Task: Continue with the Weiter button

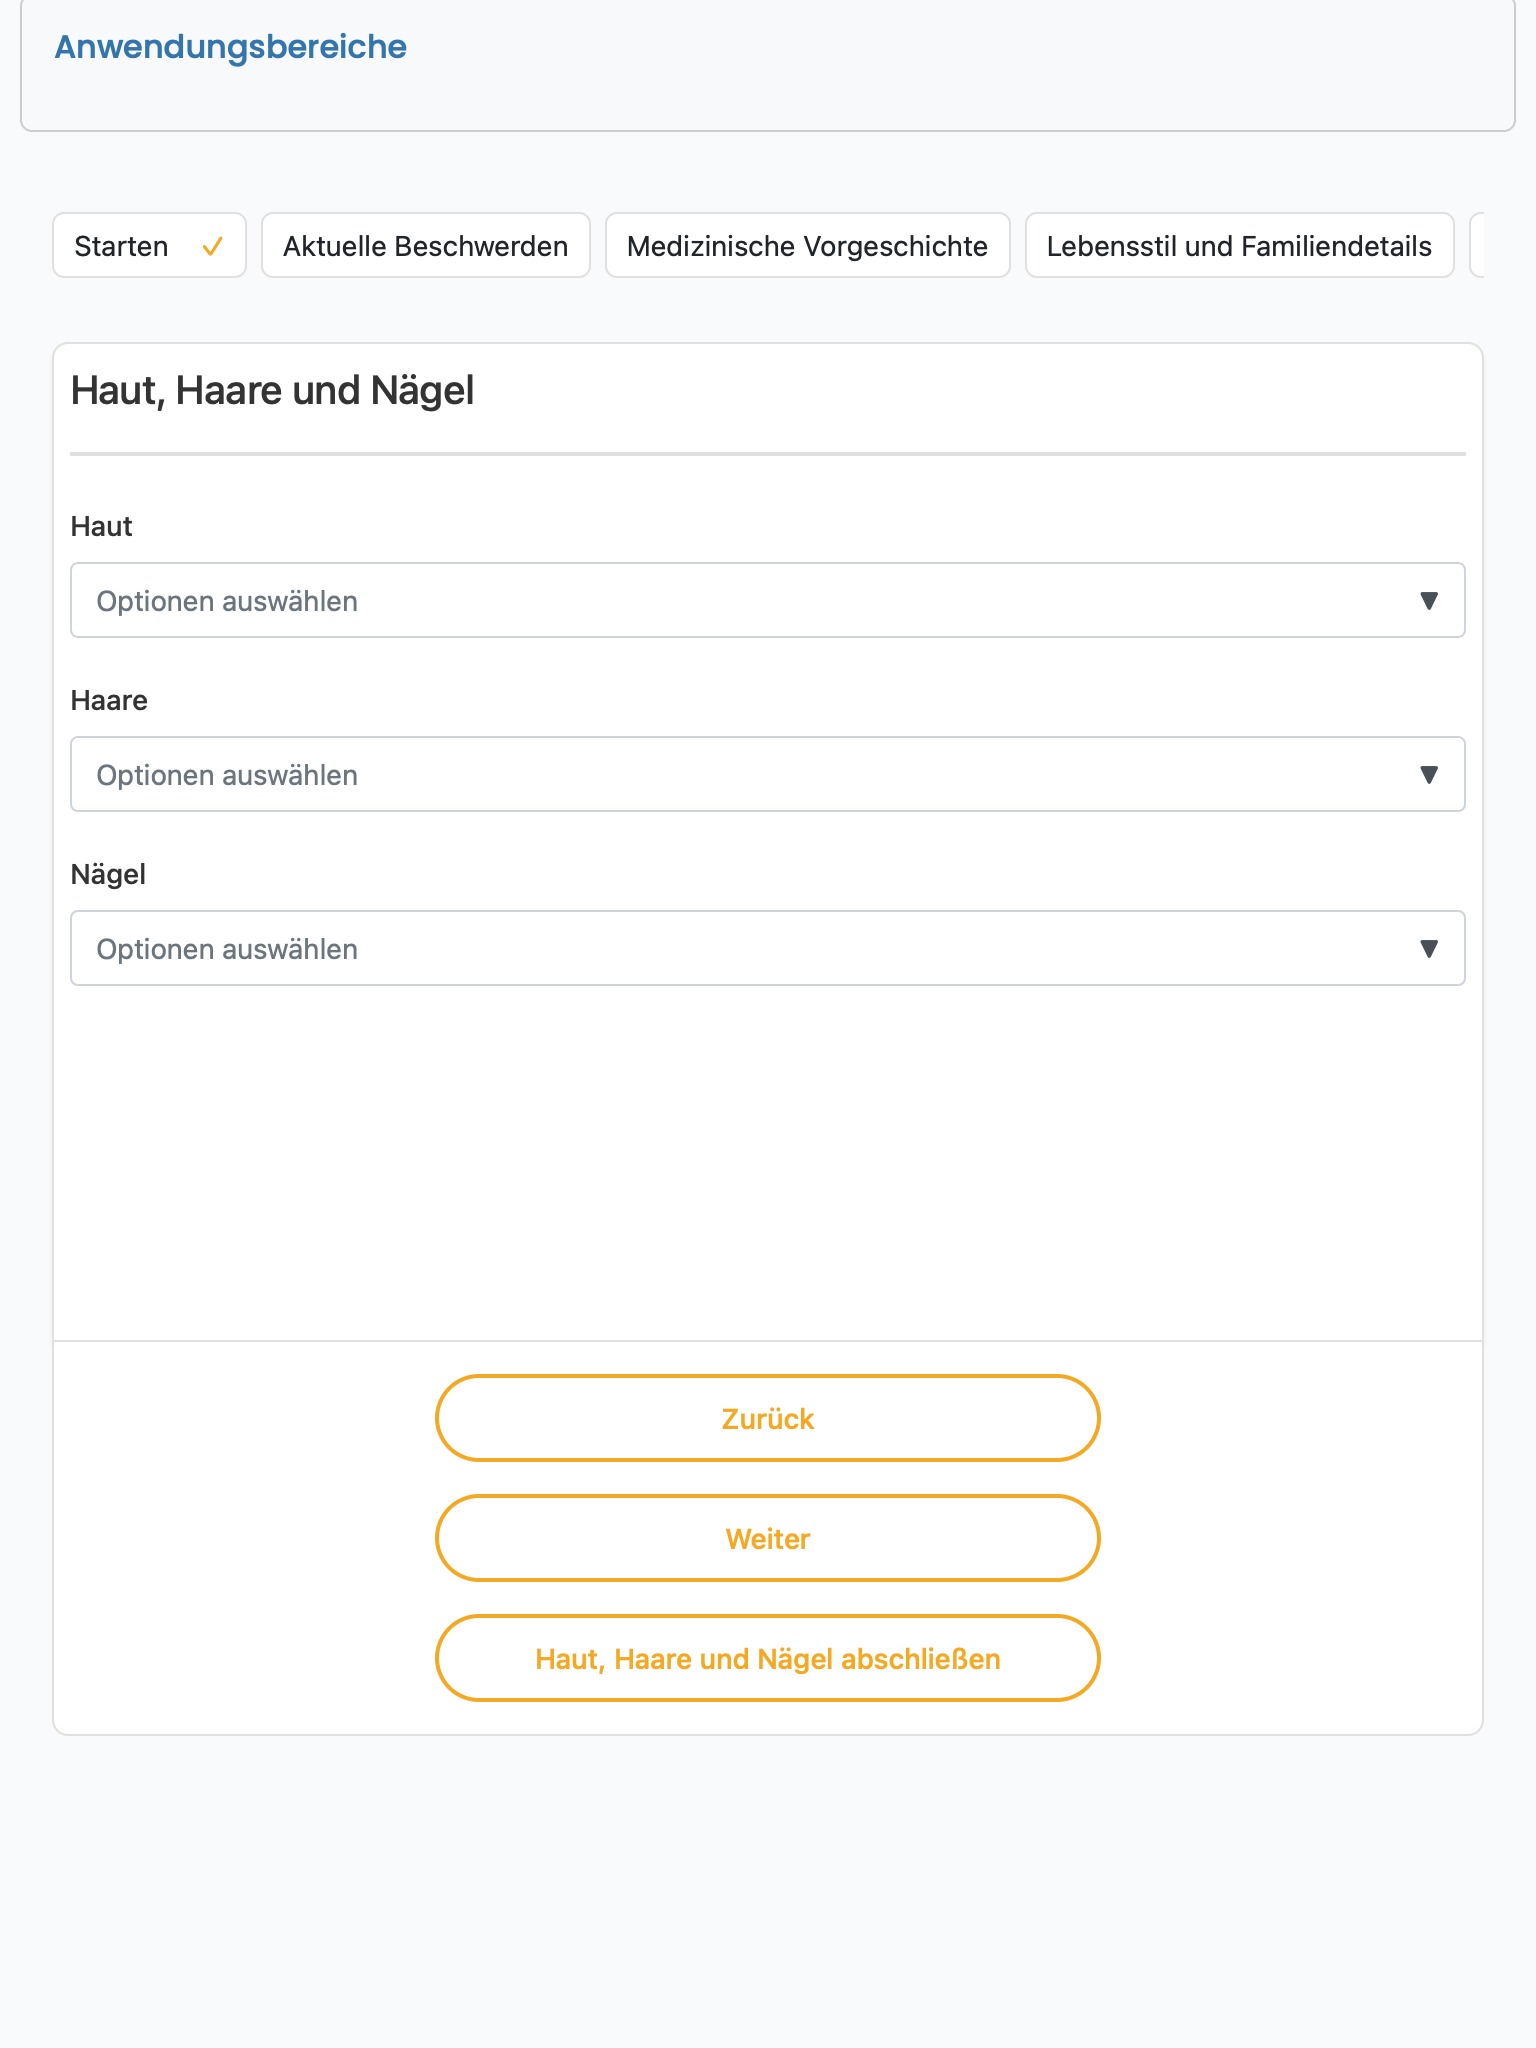Action: pyautogui.click(x=768, y=1538)
